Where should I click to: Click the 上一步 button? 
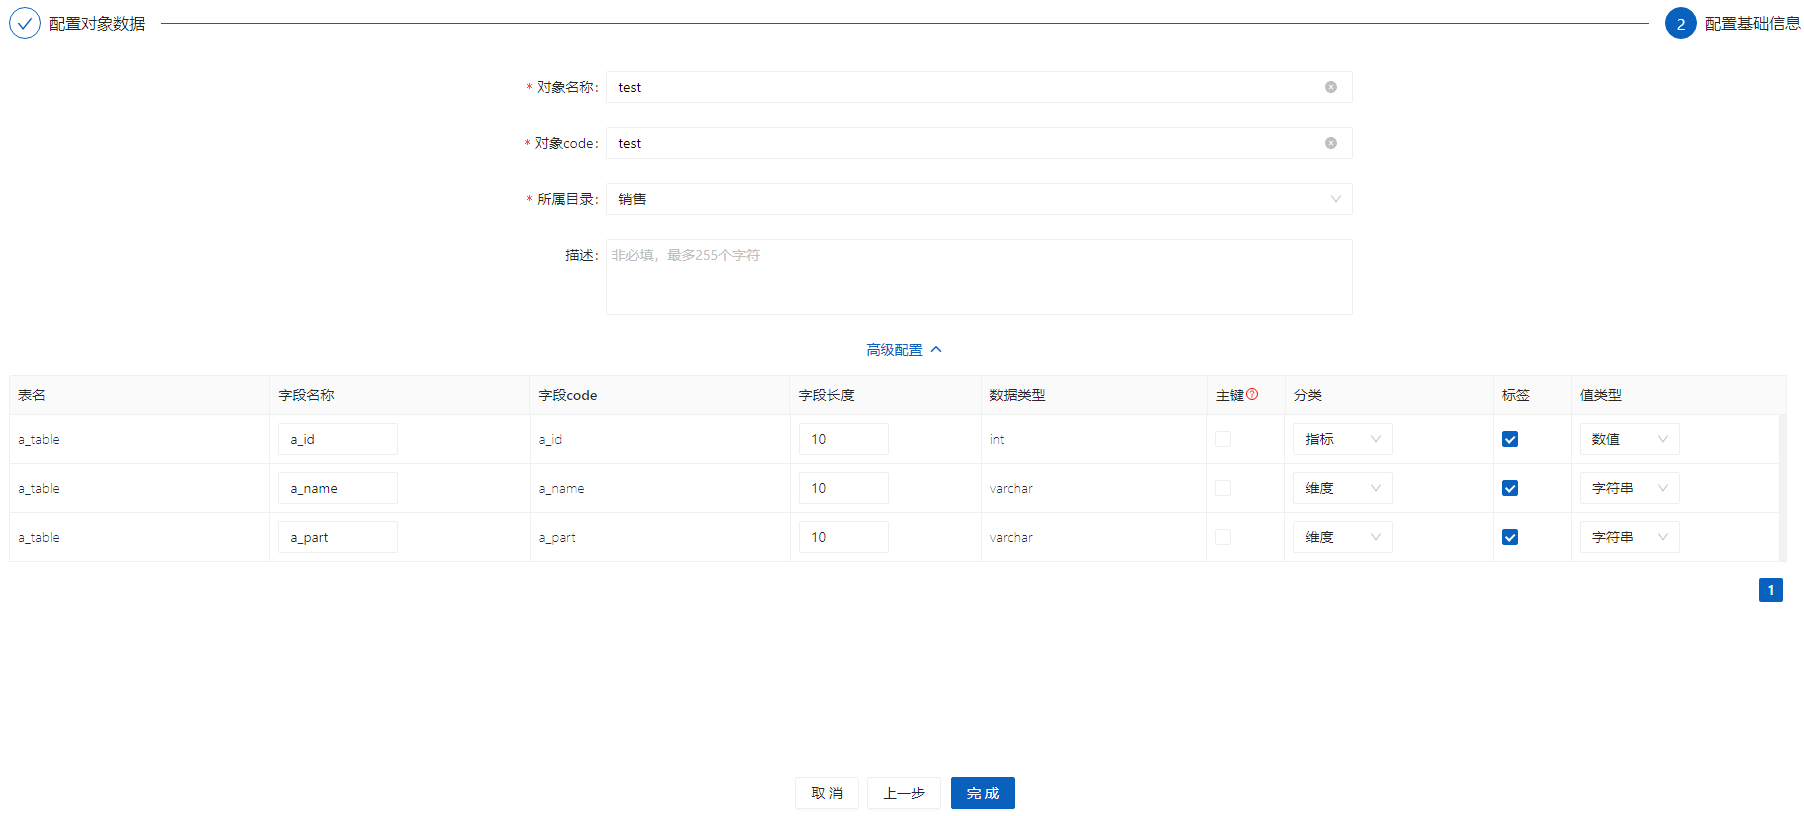click(x=903, y=793)
